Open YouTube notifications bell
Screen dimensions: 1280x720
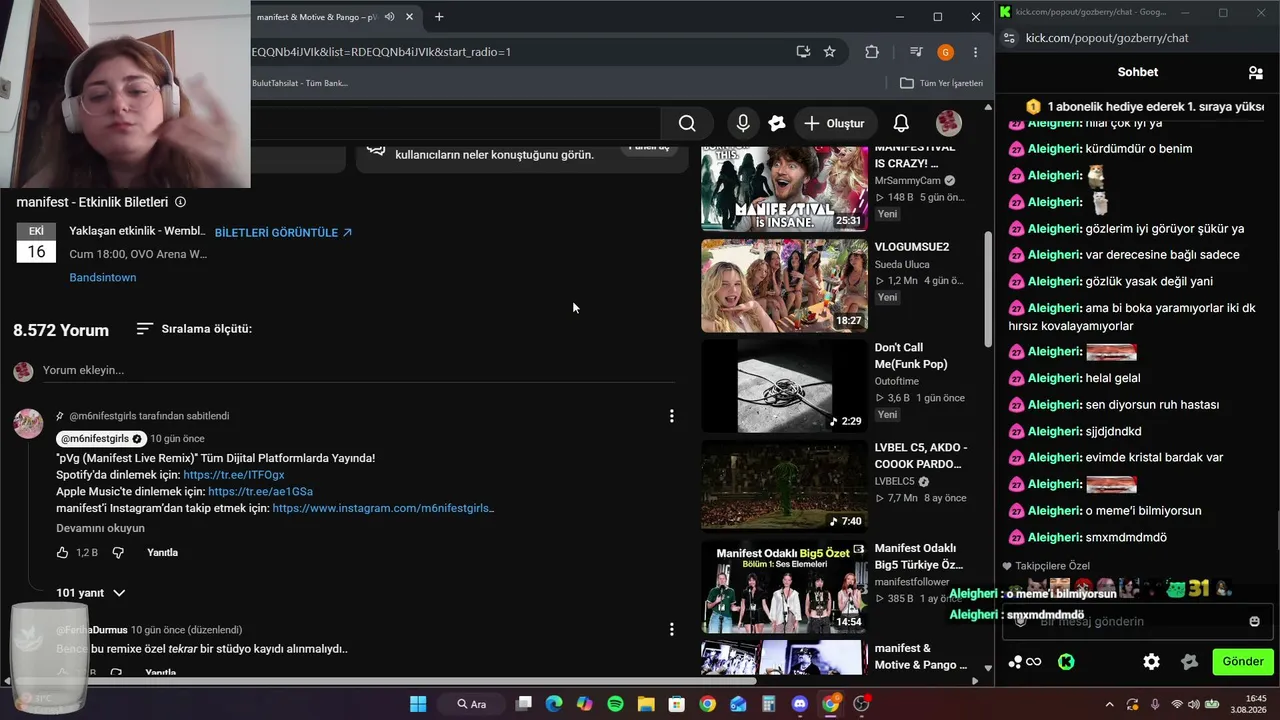click(x=901, y=123)
